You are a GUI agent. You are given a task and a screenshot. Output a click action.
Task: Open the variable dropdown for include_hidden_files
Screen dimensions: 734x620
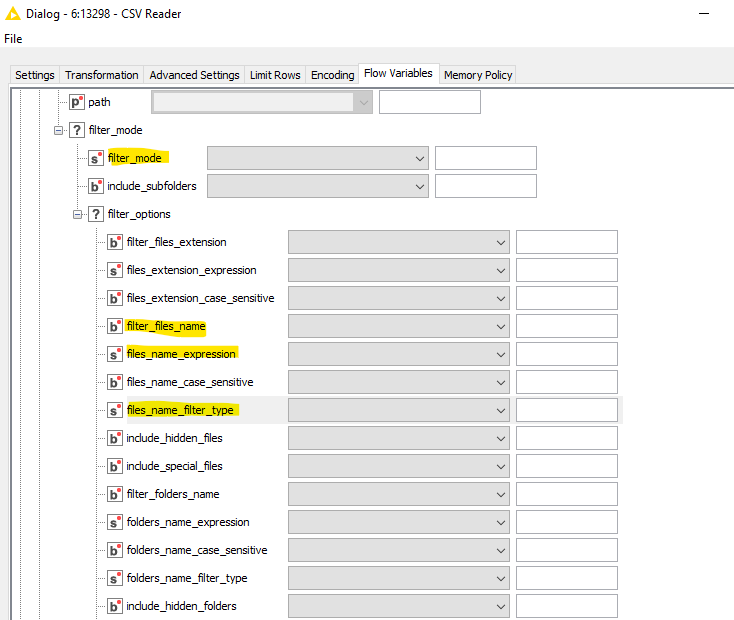(399, 438)
